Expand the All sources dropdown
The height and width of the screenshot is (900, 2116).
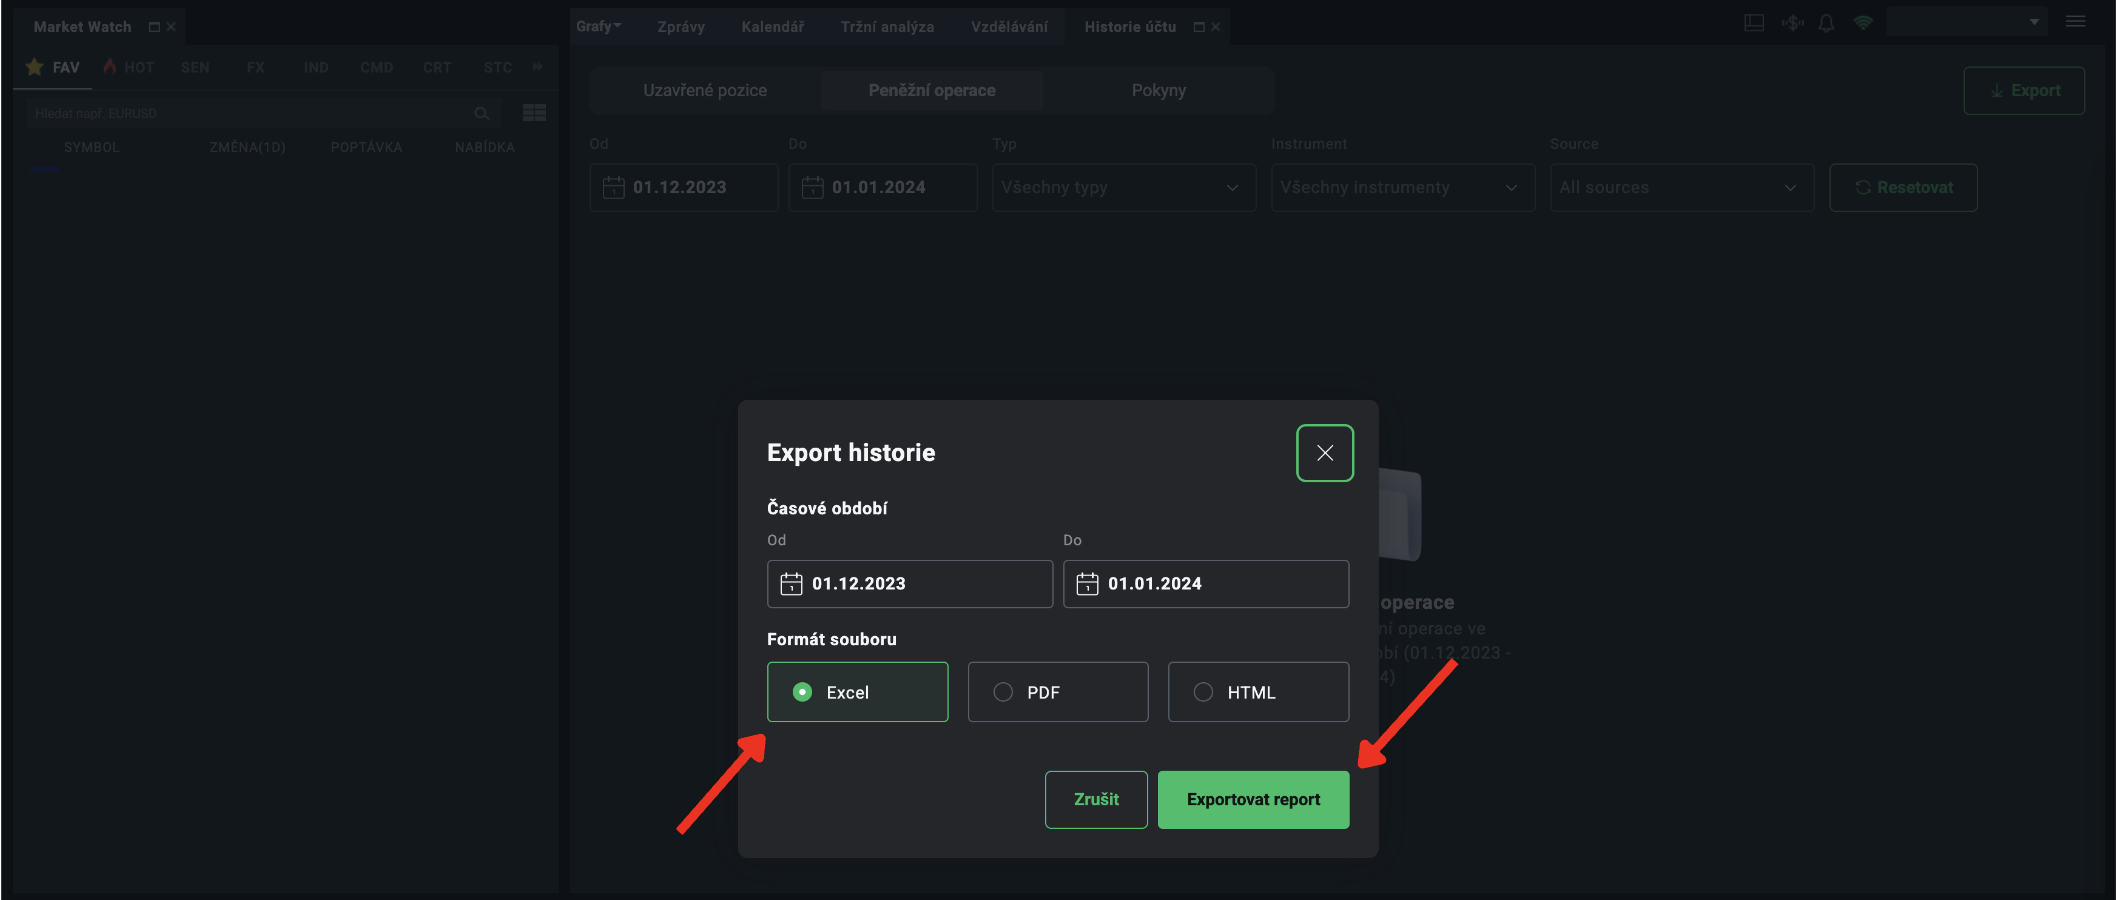point(1681,188)
